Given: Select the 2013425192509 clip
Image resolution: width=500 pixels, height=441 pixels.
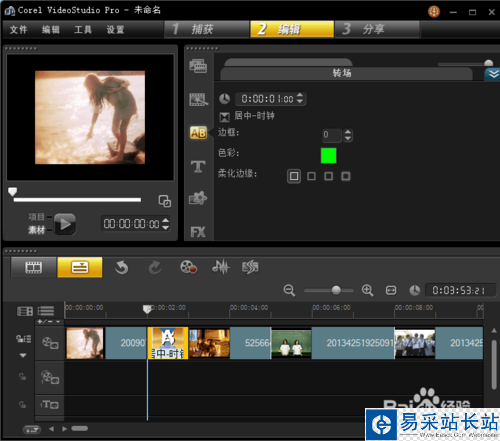Looking at the screenshot, I should 333,343.
